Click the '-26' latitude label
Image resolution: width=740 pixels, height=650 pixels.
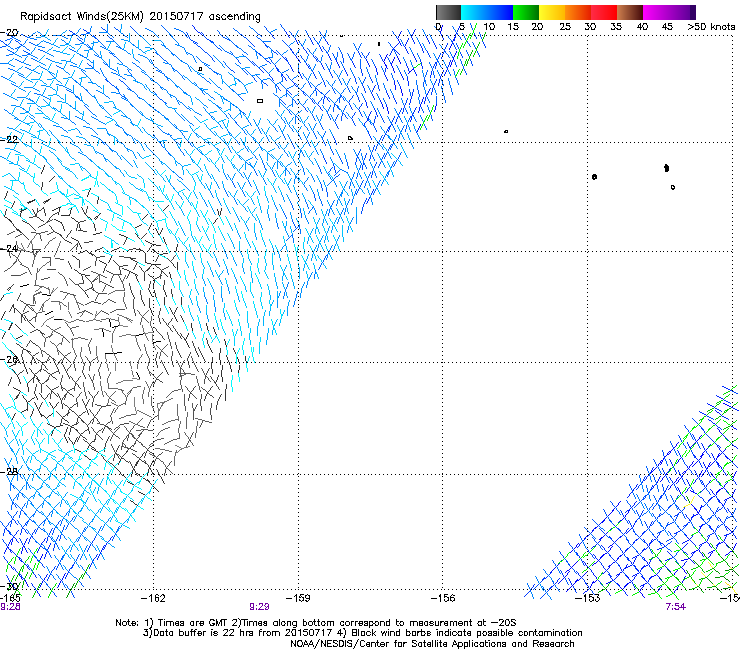(x=9, y=360)
